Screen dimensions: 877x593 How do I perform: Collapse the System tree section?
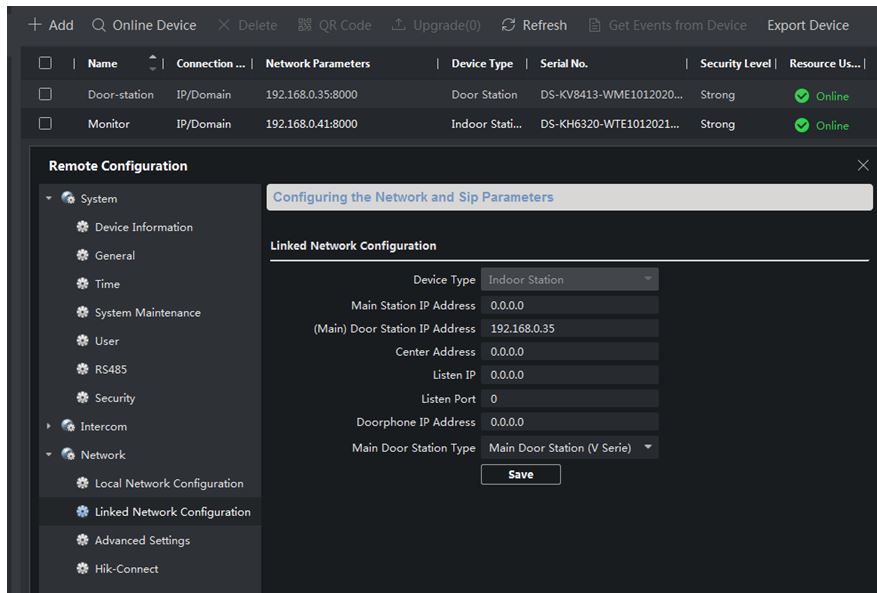tap(49, 199)
